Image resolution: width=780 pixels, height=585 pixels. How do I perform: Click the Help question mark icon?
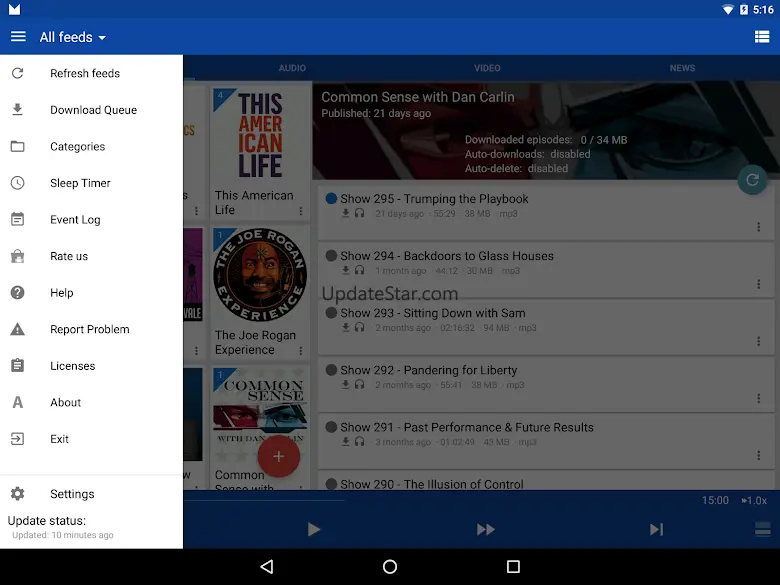(17, 292)
